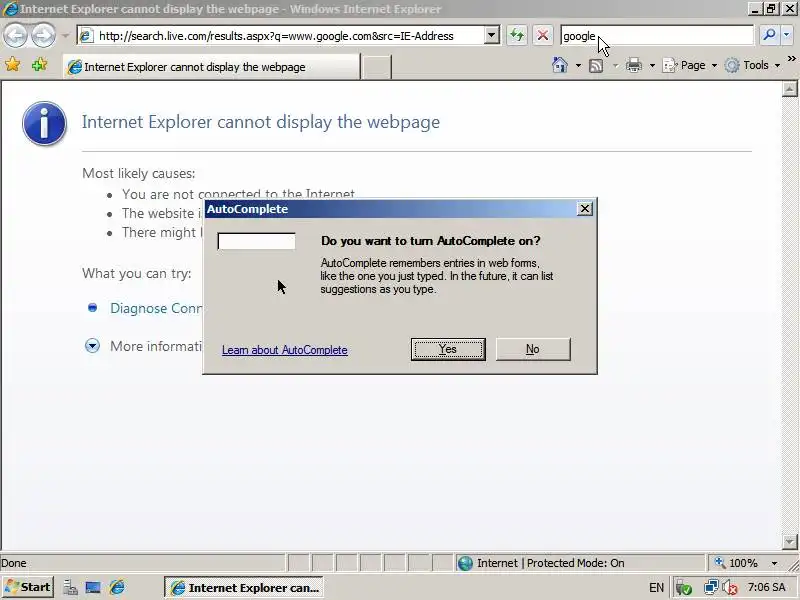Click the RSS Feeds icon
Image resolution: width=800 pixels, height=600 pixels.
coord(596,65)
